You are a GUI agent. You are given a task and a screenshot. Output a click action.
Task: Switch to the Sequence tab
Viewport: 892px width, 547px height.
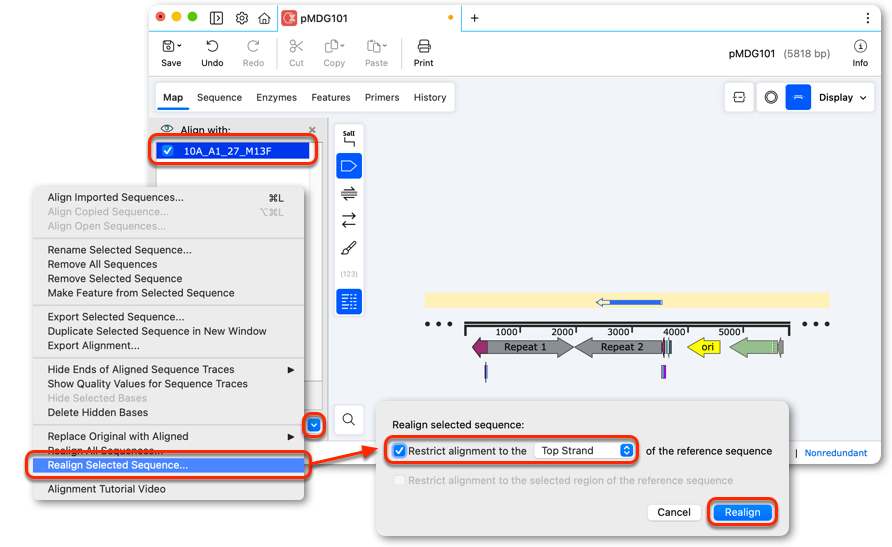point(219,97)
